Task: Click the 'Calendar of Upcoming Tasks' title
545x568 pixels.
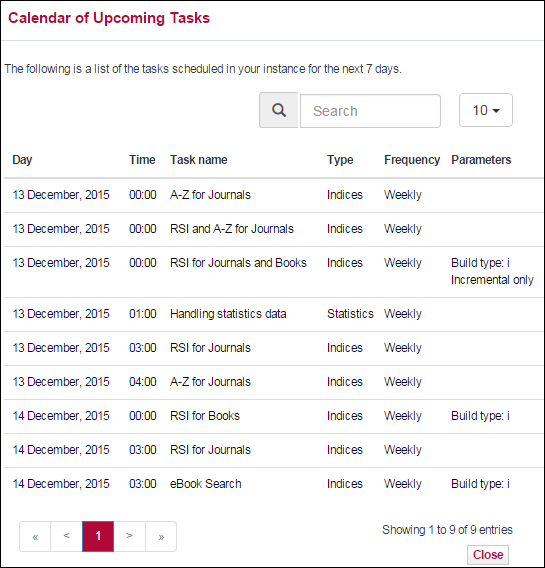Action: coord(109,18)
